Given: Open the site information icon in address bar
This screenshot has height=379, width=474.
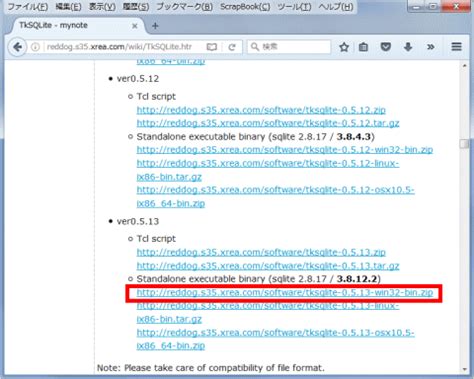Looking at the screenshot, I should click(35, 47).
